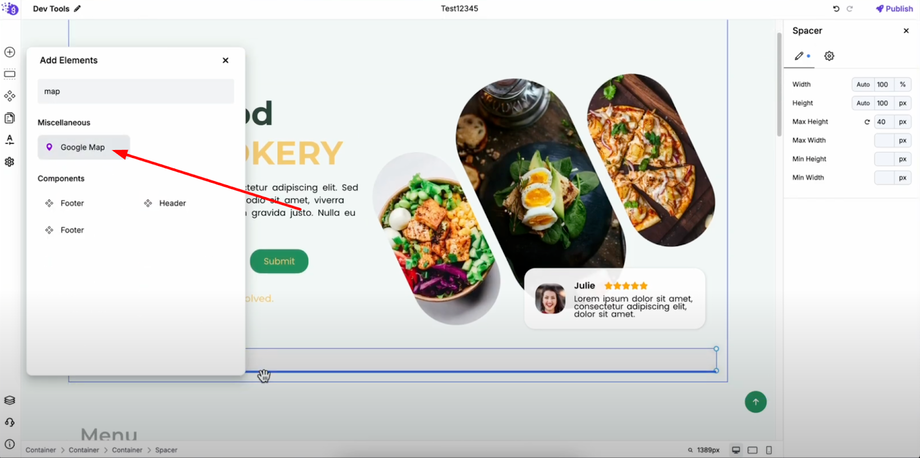920x458 pixels.
Task: Open the support headset icon in sidebar
Action: tap(9, 422)
